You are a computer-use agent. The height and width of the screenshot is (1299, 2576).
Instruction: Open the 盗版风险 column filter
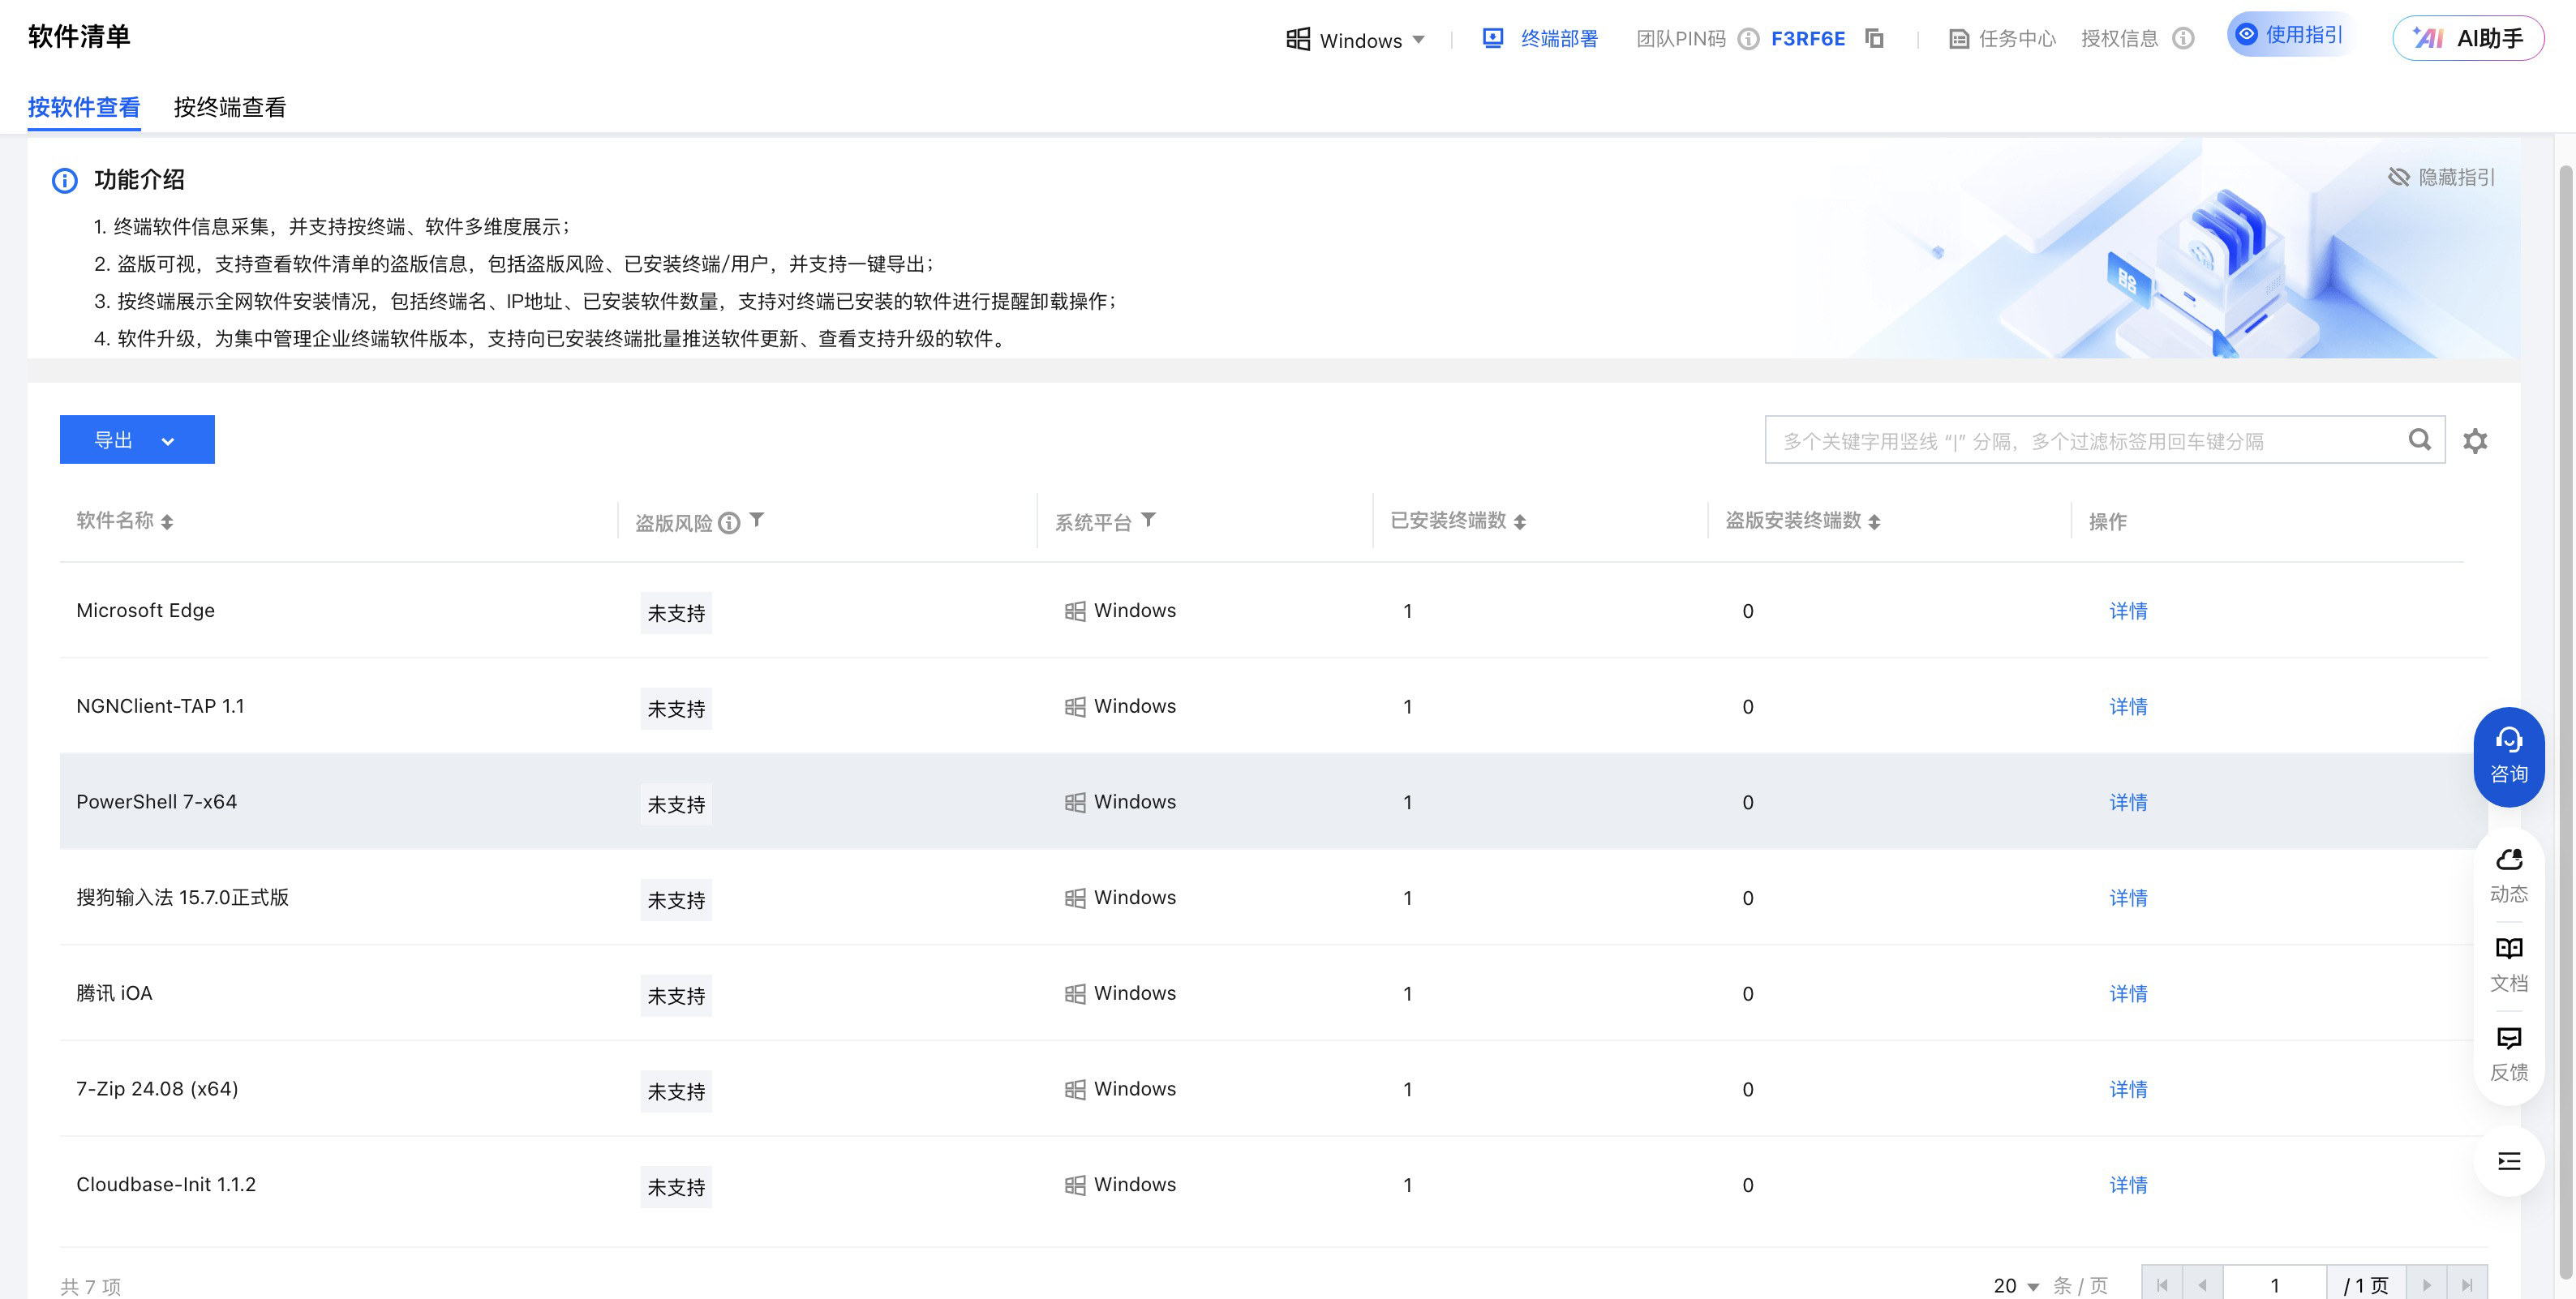(x=757, y=520)
